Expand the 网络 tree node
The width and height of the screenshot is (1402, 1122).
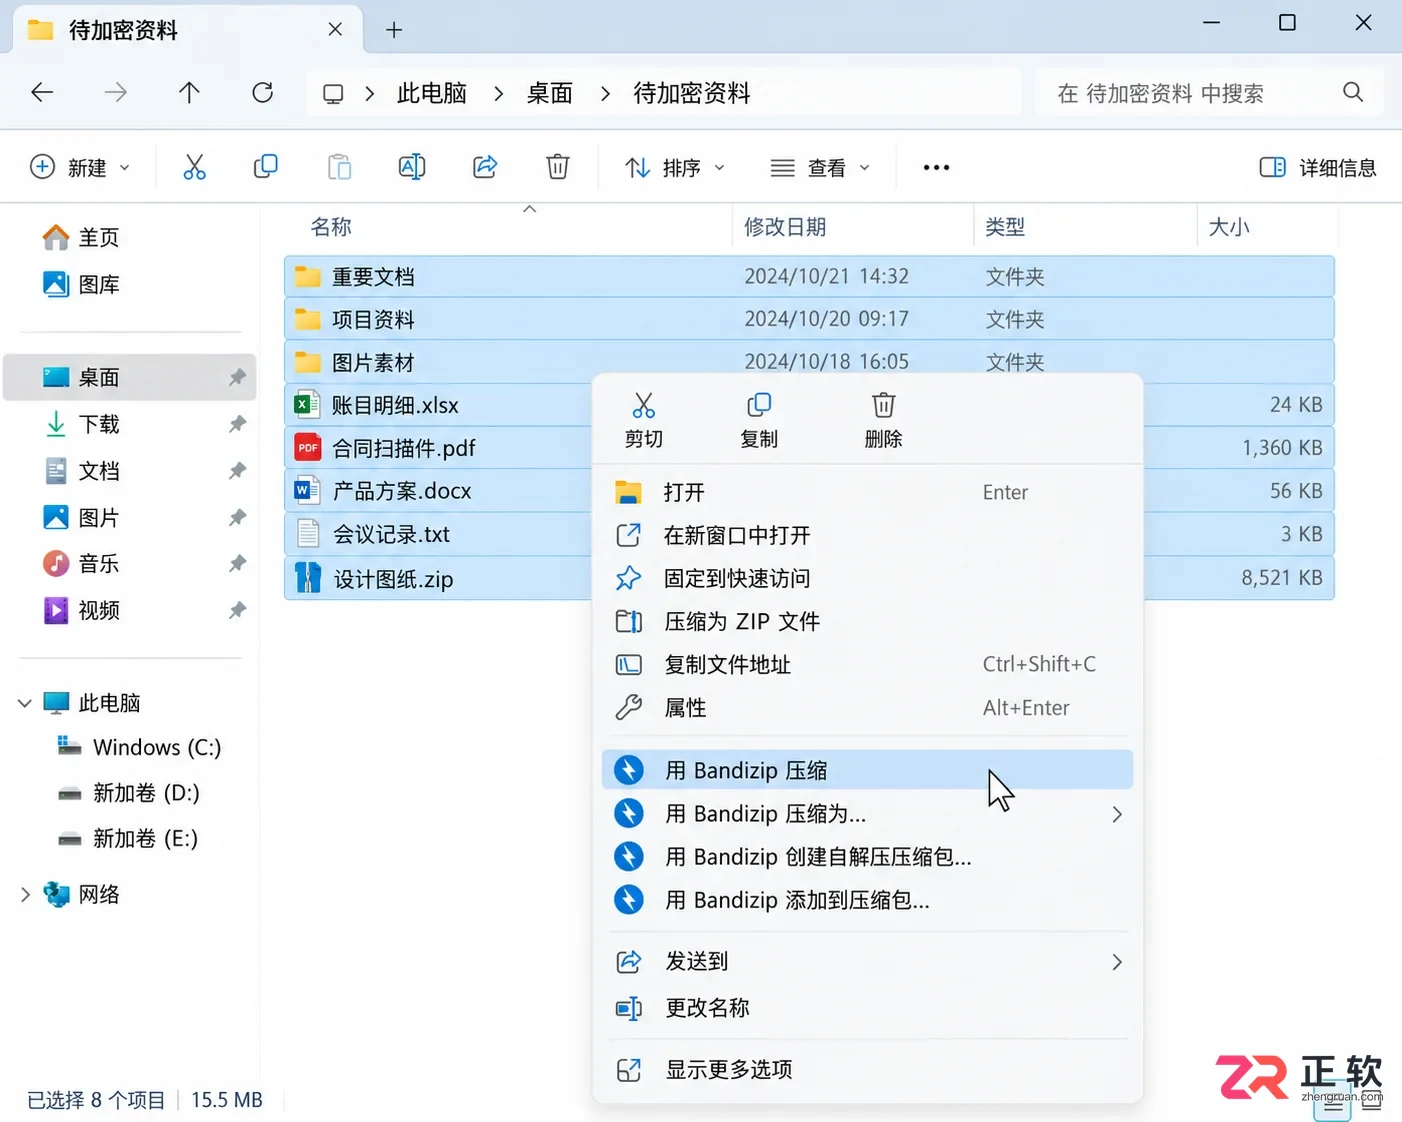click(25, 894)
